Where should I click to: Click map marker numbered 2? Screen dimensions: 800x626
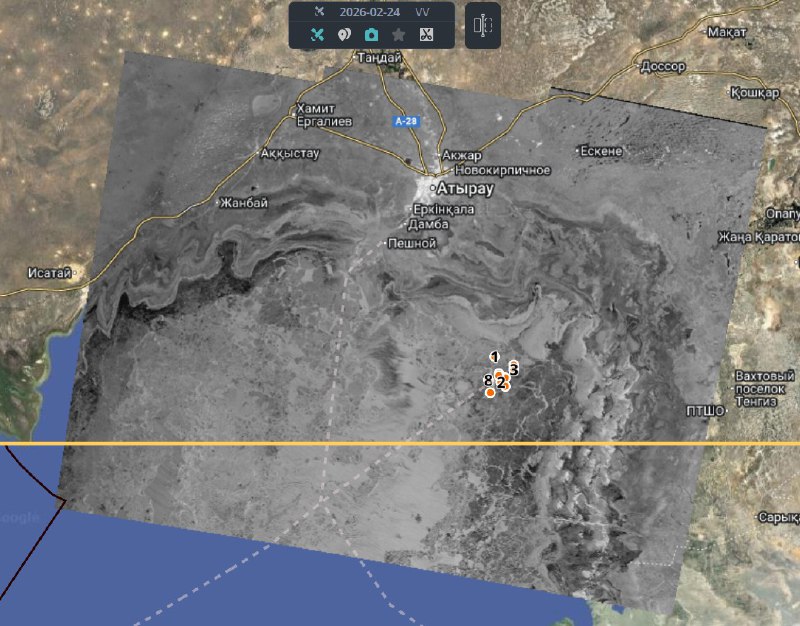click(x=501, y=381)
